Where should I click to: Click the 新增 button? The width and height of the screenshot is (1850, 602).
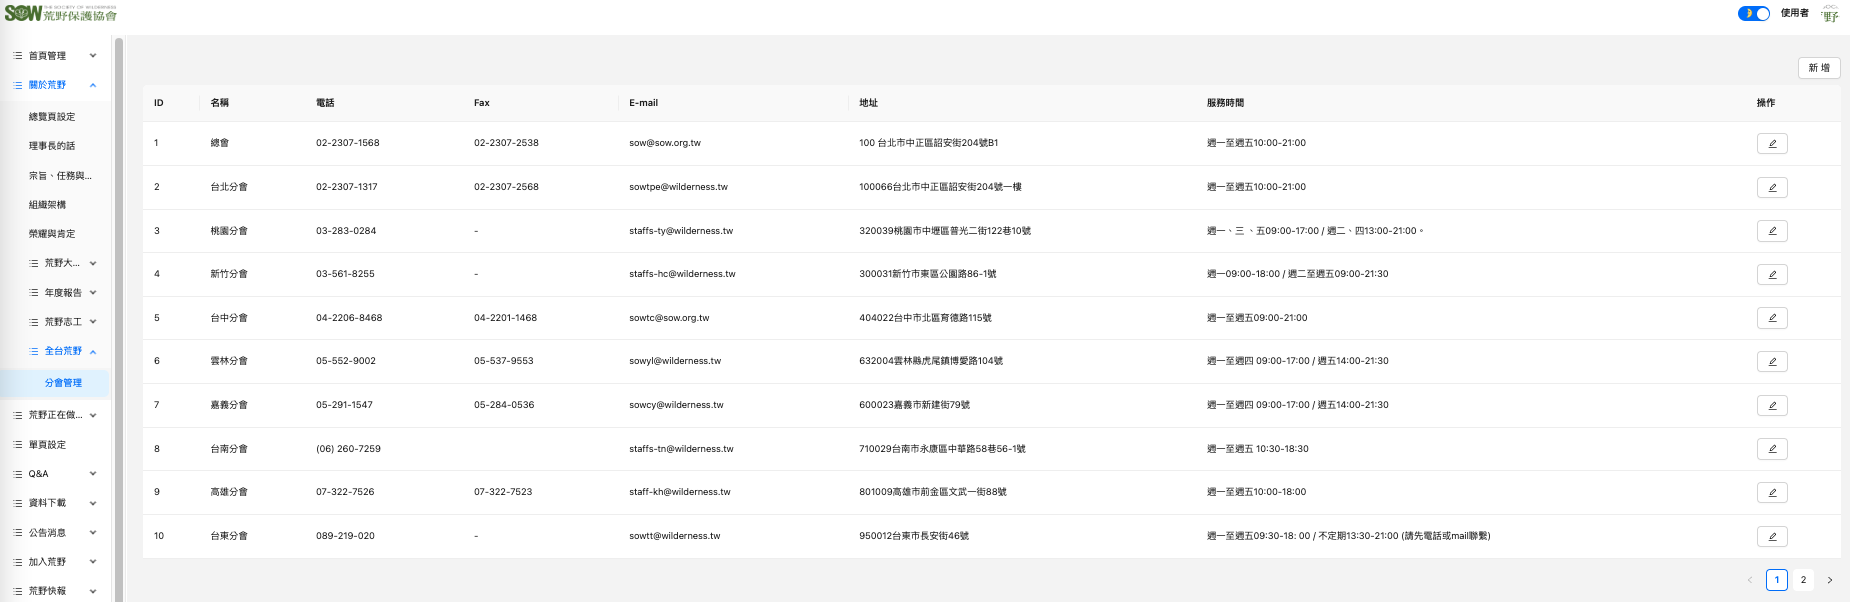tap(1818, 68)
